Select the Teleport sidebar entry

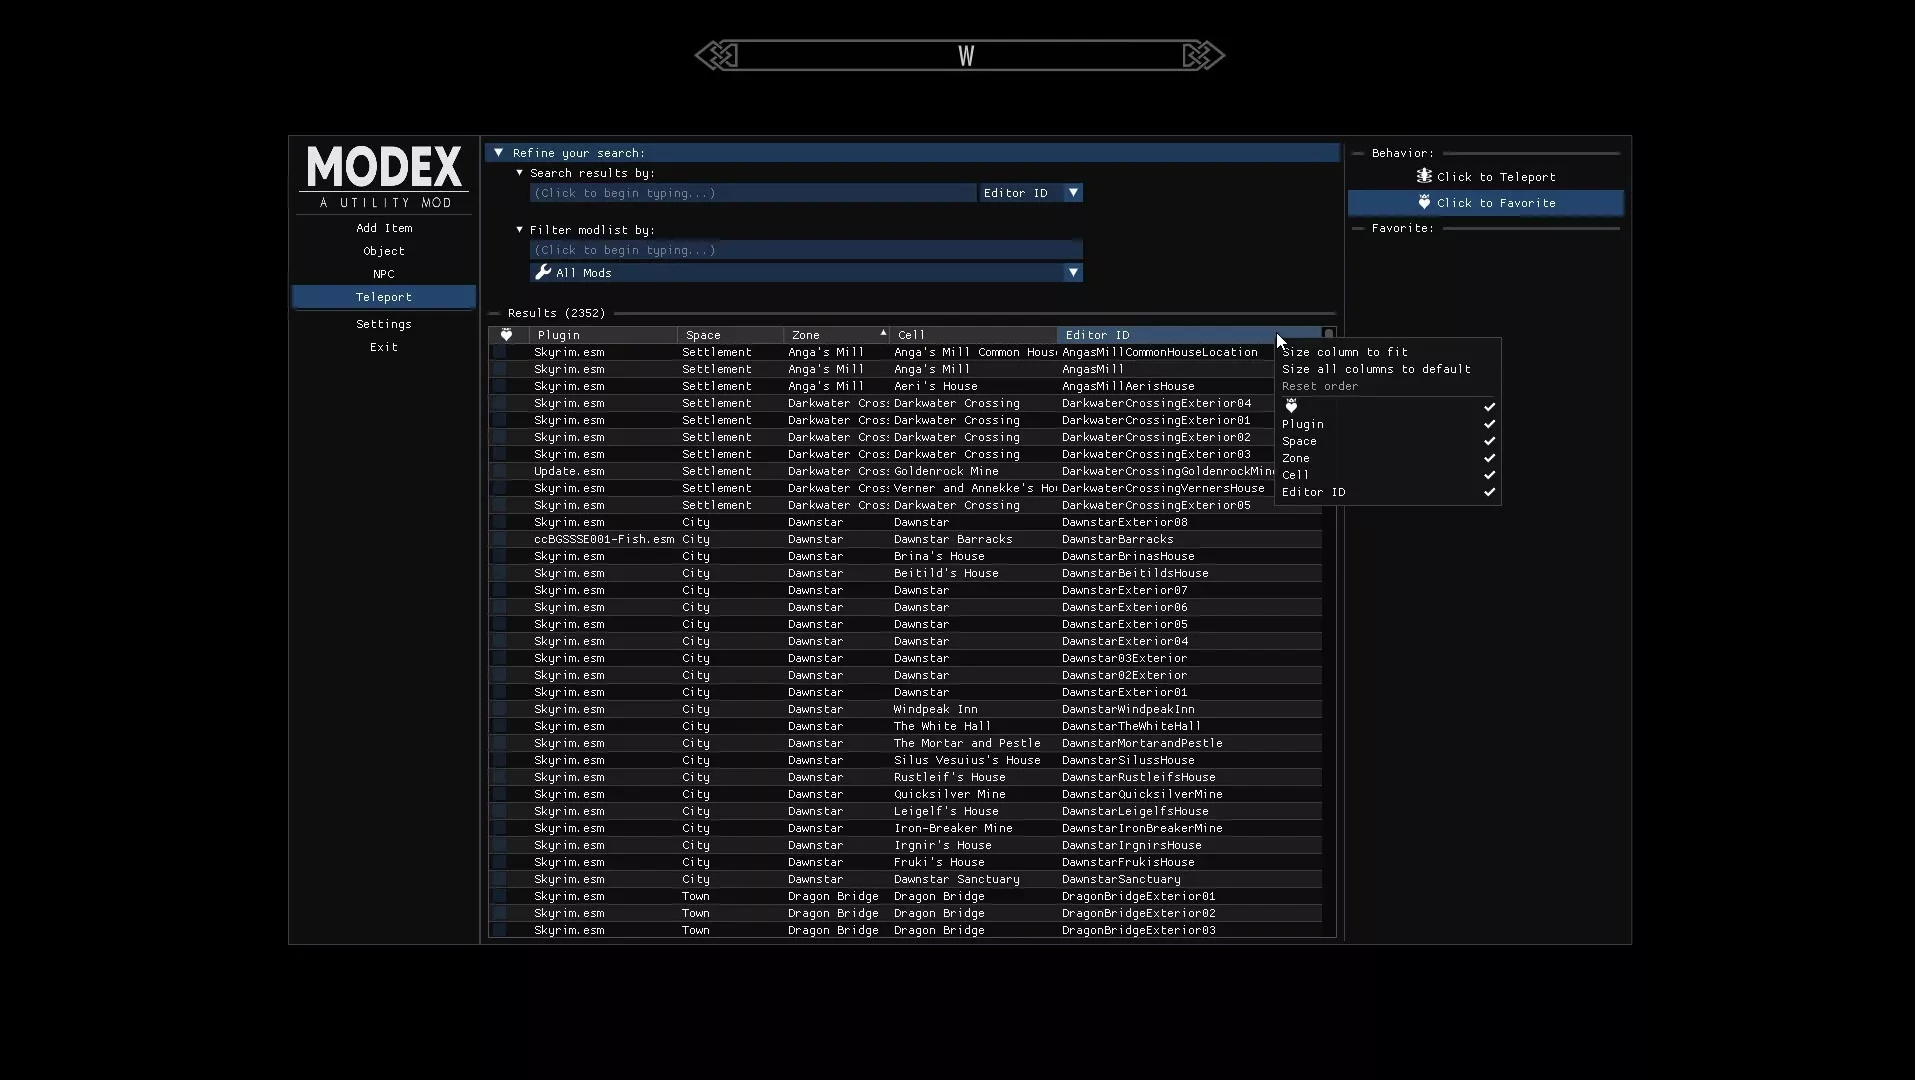tap(384, 297)
